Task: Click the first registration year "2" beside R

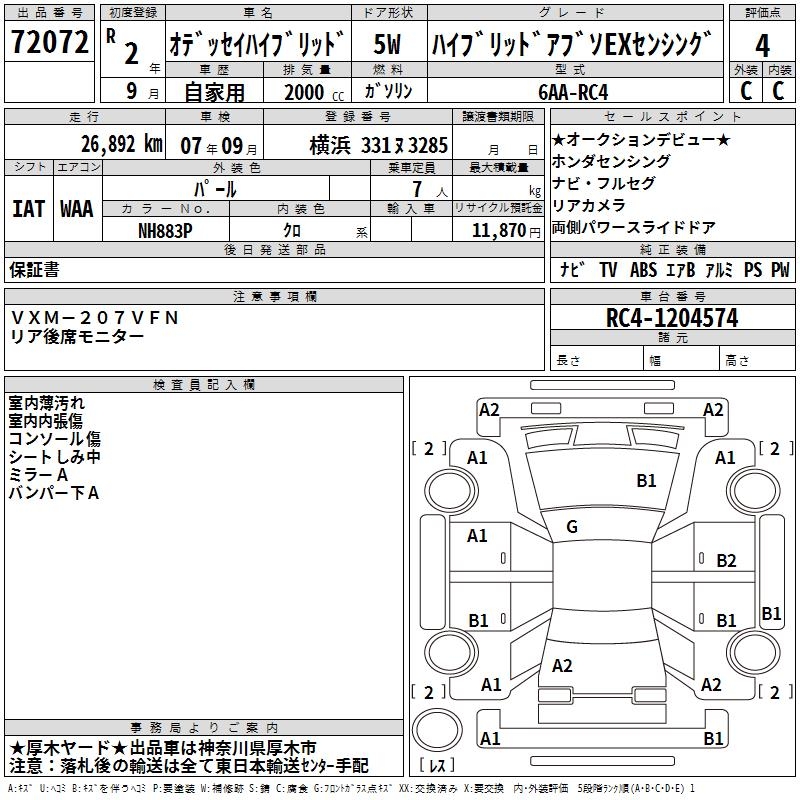Action: pos(131,54)
